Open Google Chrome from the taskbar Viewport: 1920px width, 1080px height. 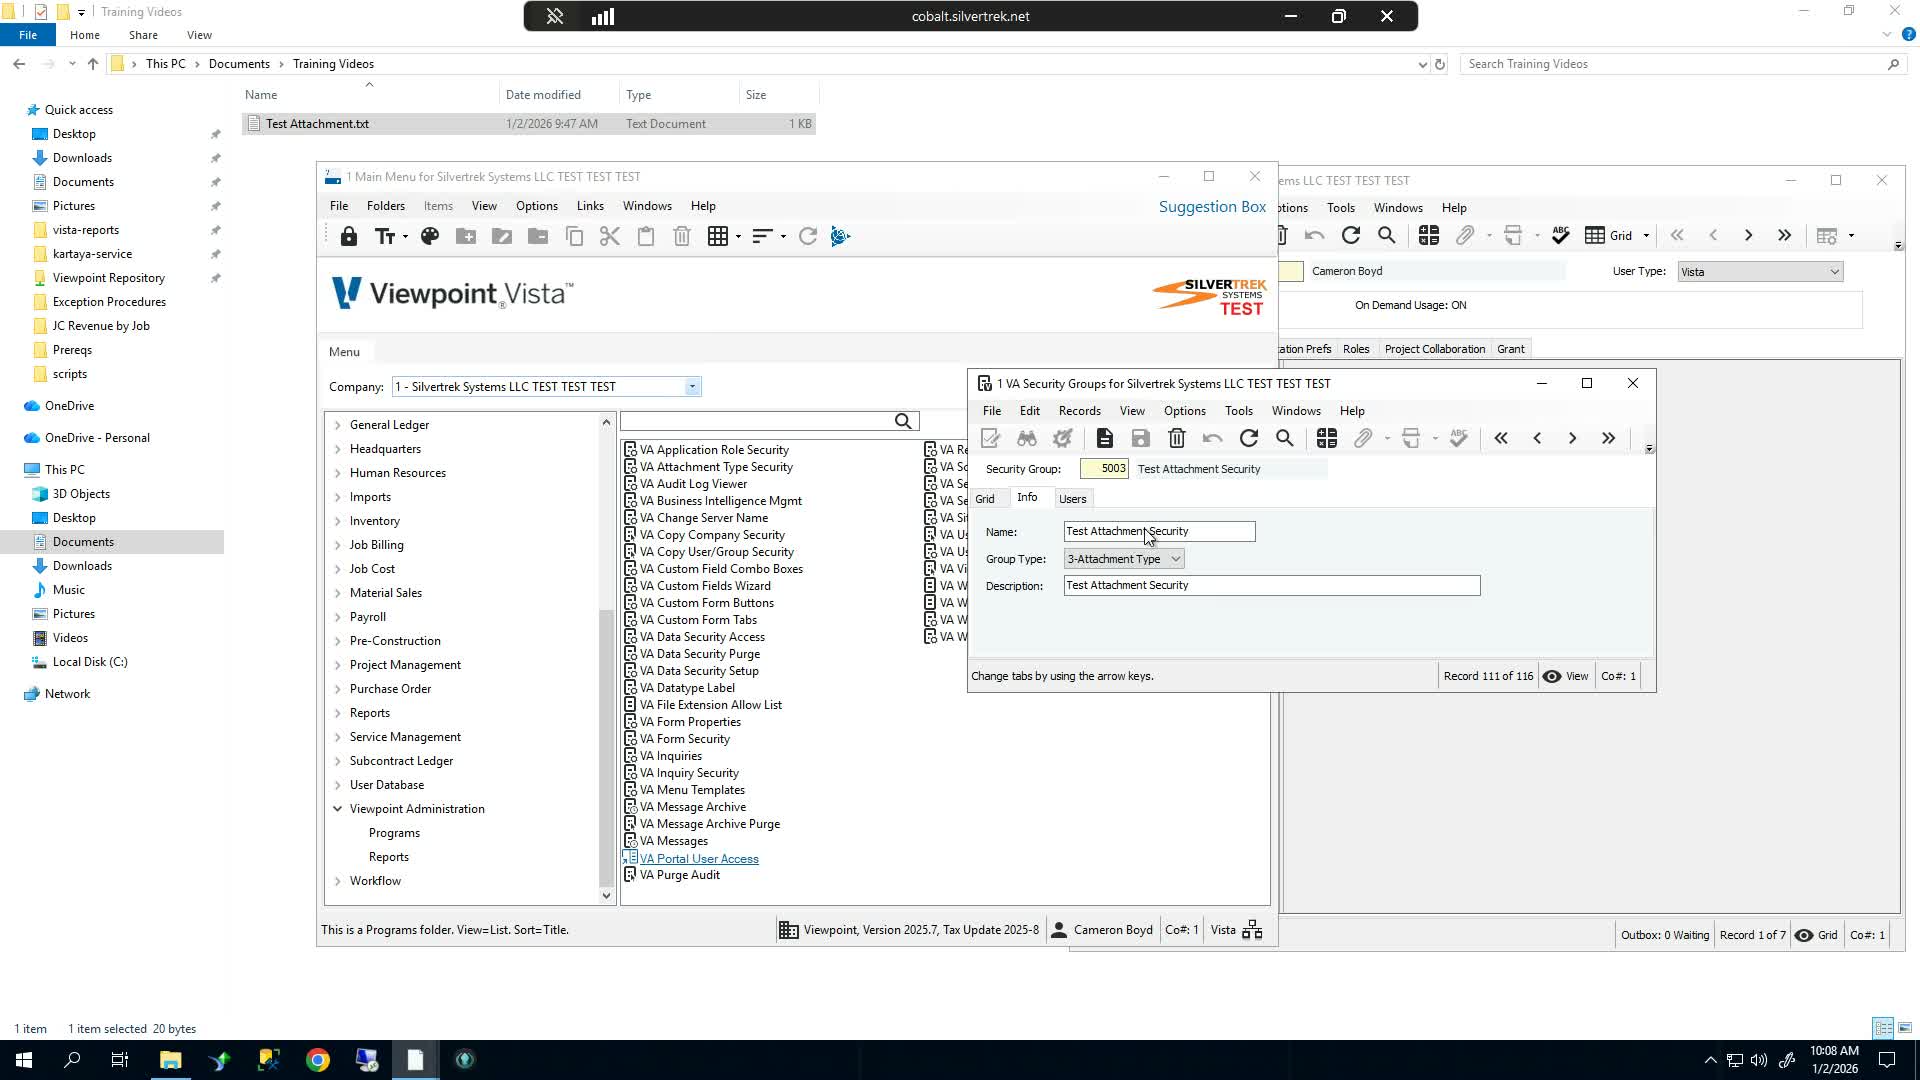coord(318,1060)
